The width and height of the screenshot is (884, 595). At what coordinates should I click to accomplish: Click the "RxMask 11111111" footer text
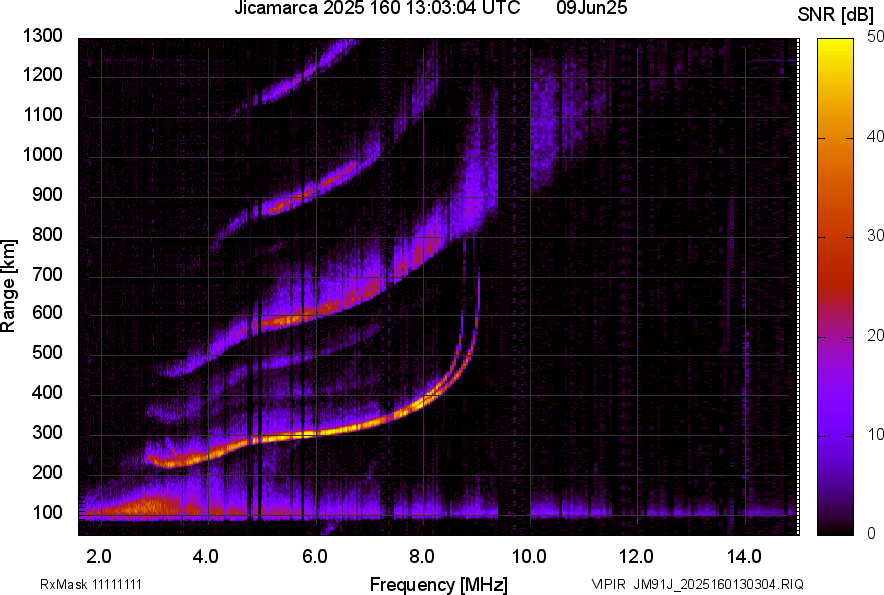pyautogui.click(x=91, y=584)
